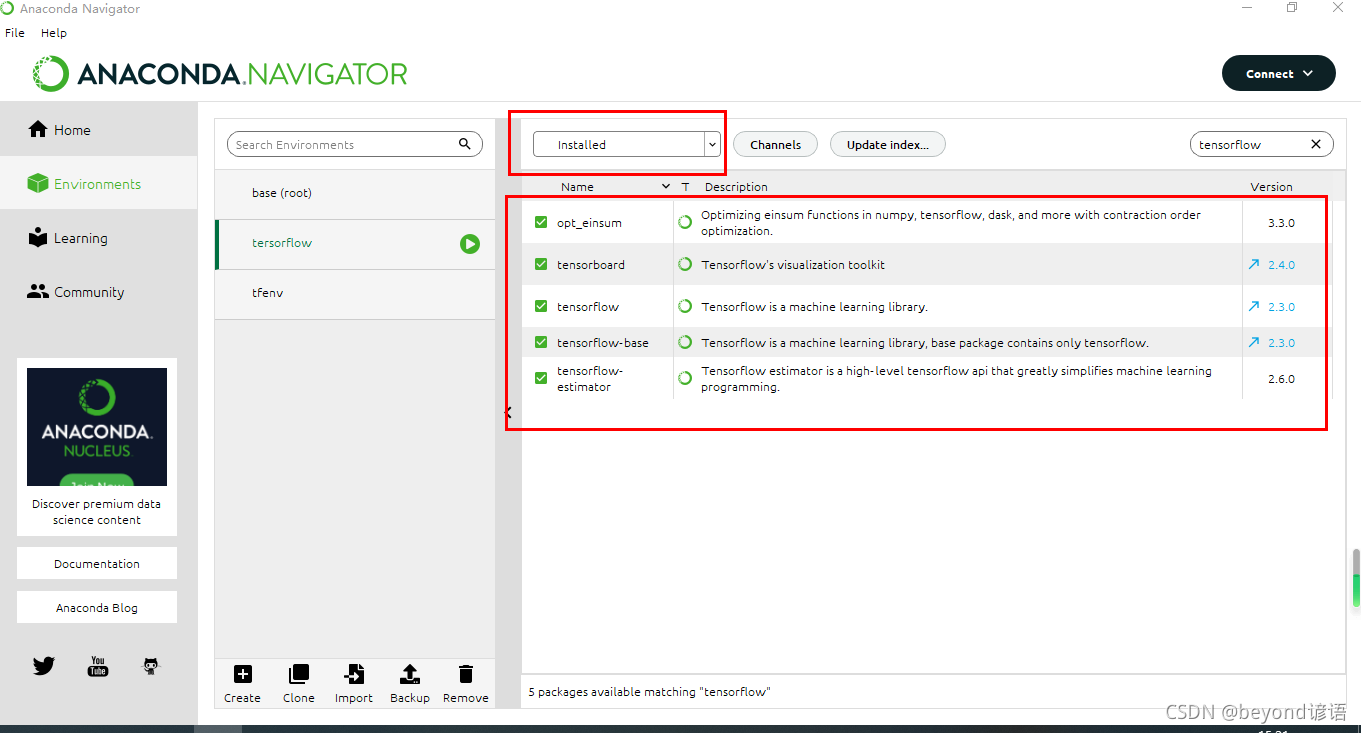The width and height of the screenshot is (1361, 733).
Task: Open the Help menu
Action: tap(54, 33)
